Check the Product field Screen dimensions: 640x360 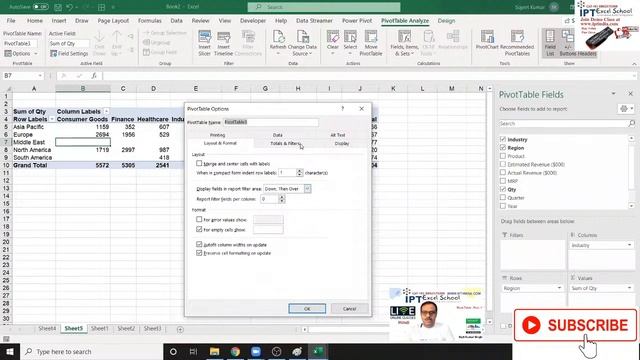503,156
